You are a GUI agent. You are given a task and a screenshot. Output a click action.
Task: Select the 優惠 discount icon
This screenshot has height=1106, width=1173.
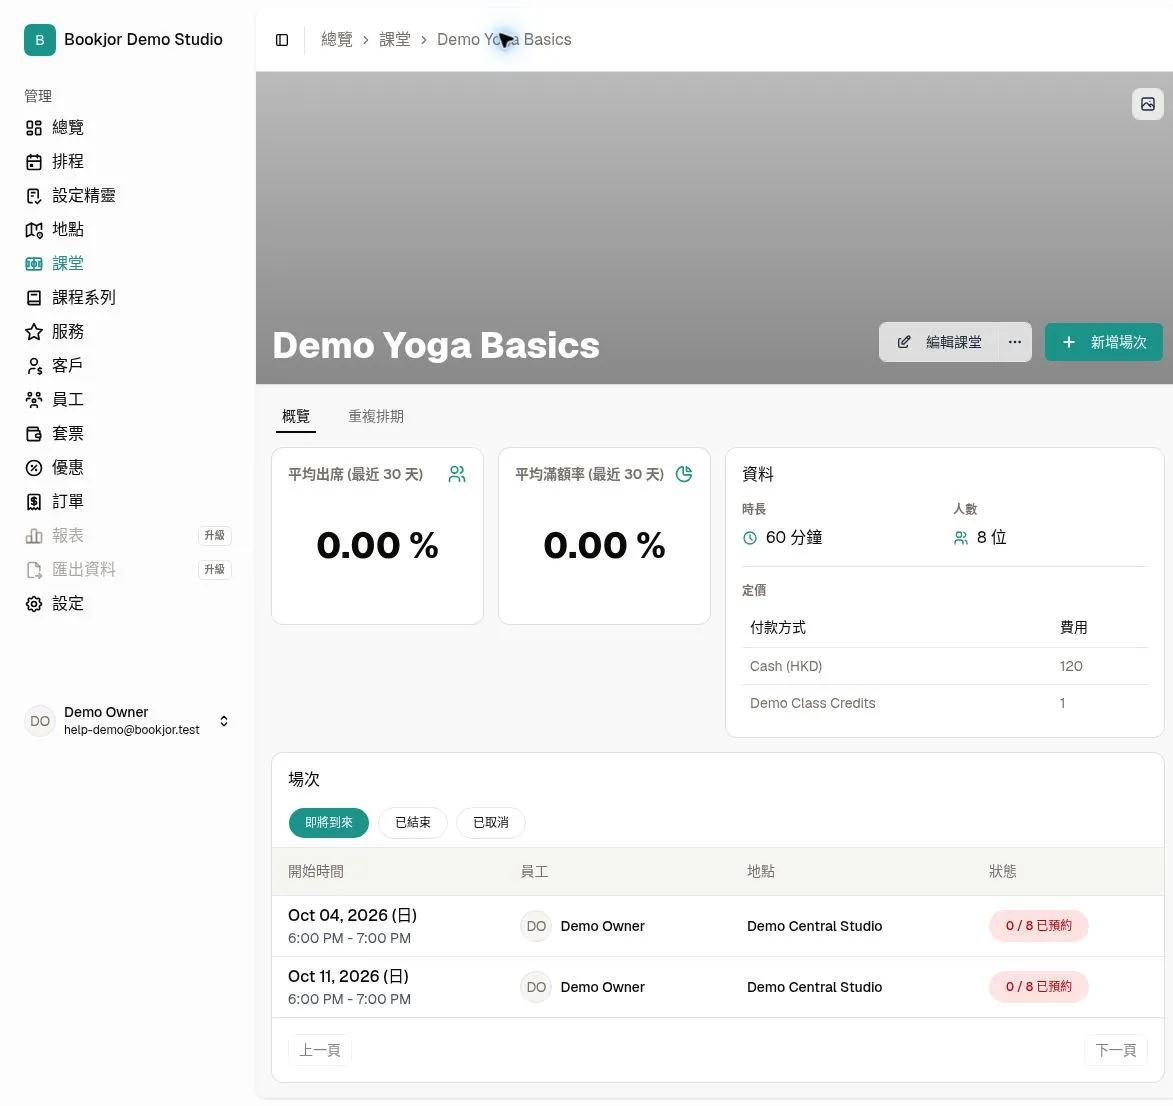34,468
